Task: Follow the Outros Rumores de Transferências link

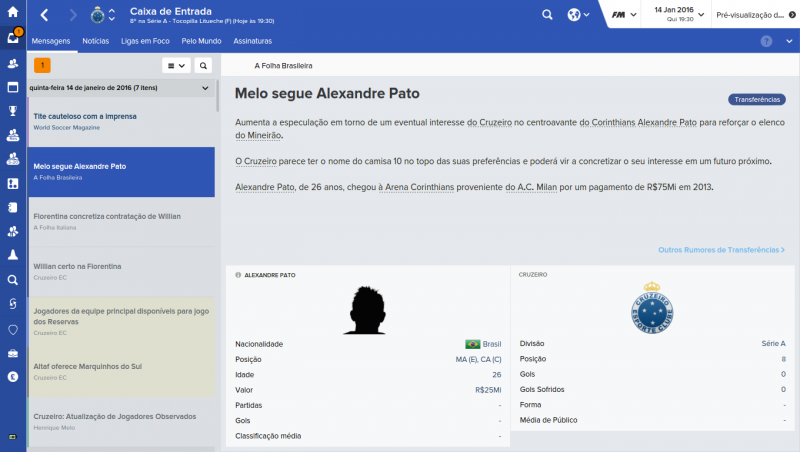Action: point(721,249)
